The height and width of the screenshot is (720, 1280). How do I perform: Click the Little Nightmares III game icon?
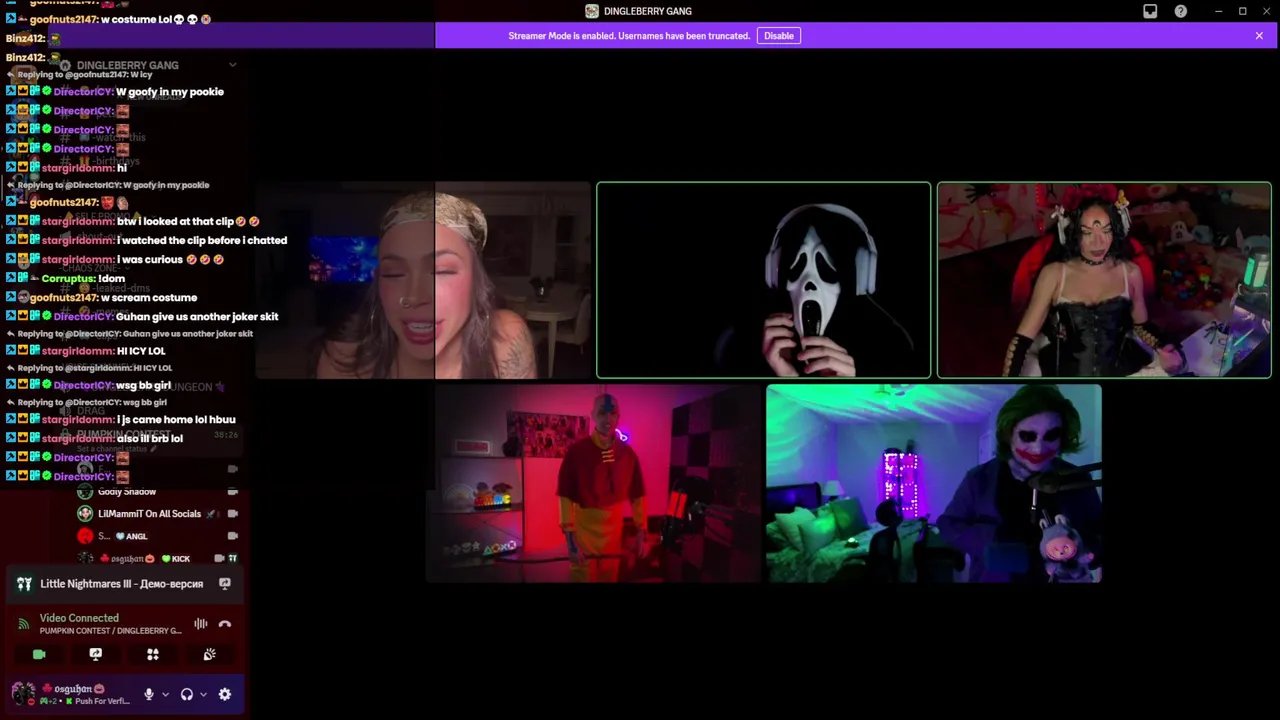click(x=24, y=584)
